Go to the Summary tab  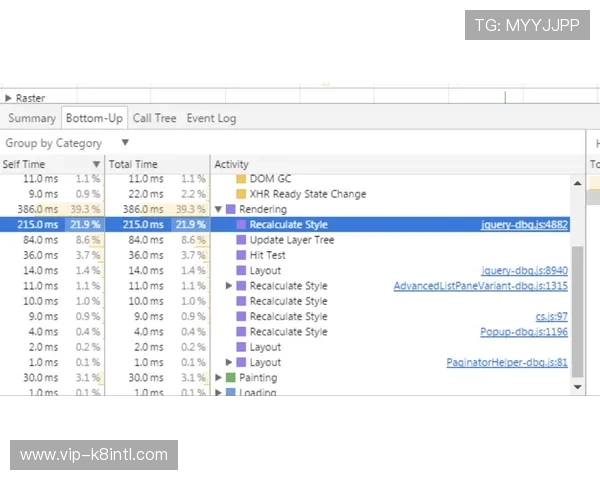tap(32, 118)
